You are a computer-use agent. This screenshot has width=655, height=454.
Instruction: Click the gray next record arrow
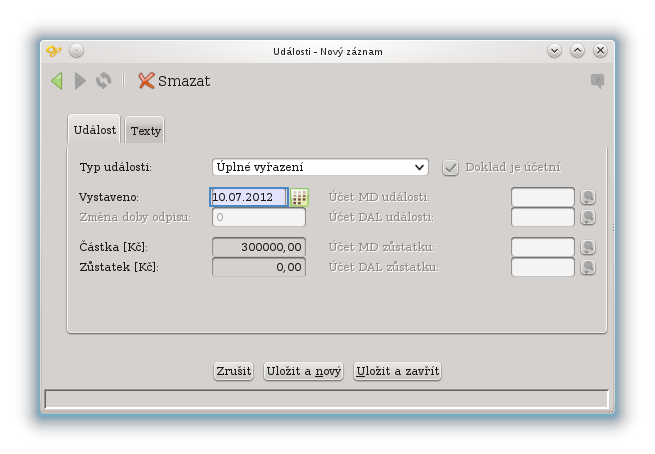81,81
